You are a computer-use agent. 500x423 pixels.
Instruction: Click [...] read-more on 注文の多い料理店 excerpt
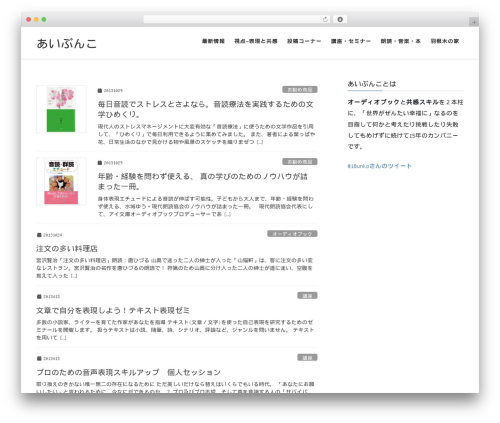point(74,276)
